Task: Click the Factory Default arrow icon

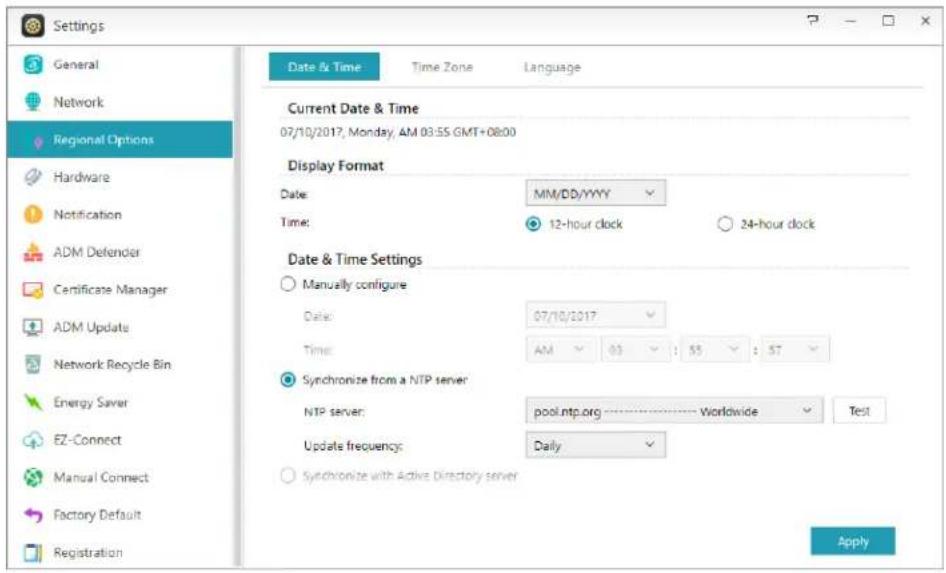Action: [33, 514]
